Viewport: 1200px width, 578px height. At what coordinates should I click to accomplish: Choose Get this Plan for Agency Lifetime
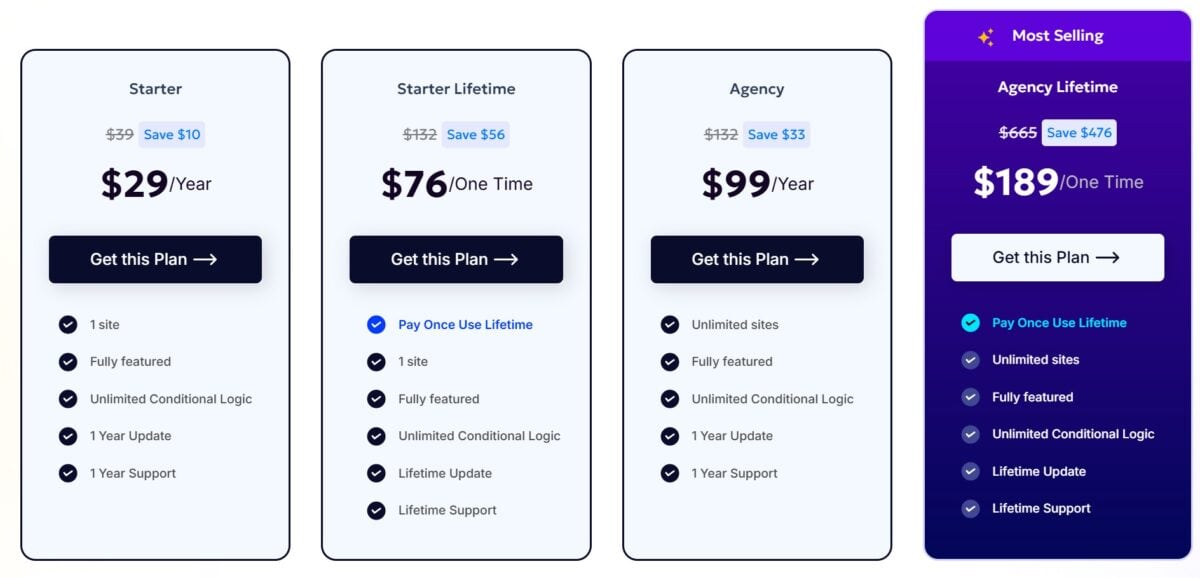[x=1057, y=257]
